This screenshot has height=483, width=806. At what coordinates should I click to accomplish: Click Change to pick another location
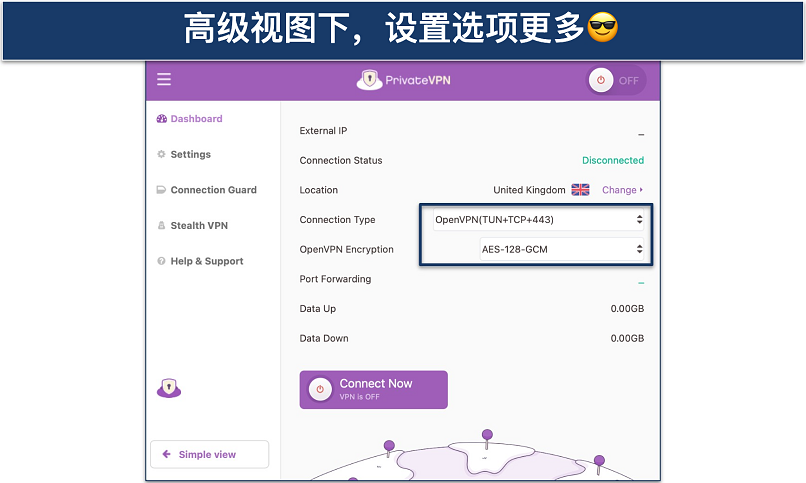(x=622, y=190)
